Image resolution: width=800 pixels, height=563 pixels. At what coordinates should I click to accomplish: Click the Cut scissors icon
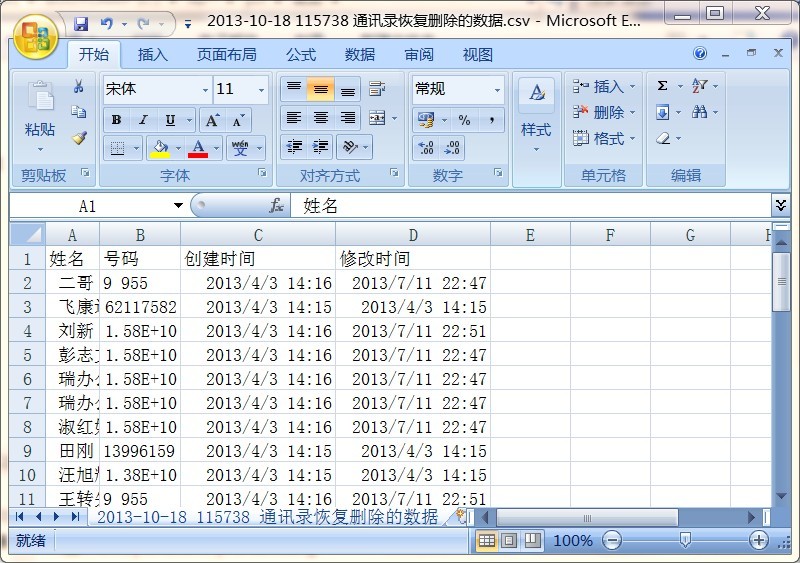(x=78, y=88)
